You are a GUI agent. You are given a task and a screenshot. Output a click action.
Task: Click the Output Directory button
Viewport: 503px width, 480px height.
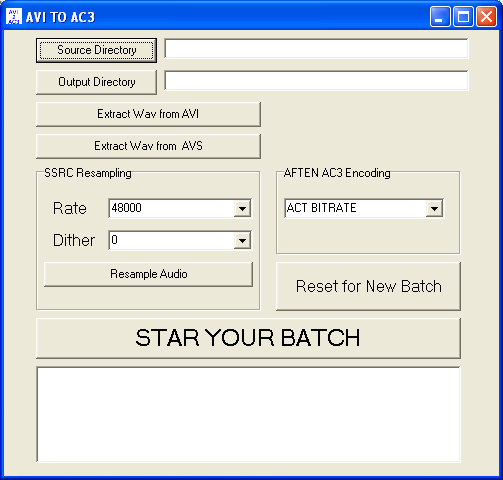(x=96, y=82)
